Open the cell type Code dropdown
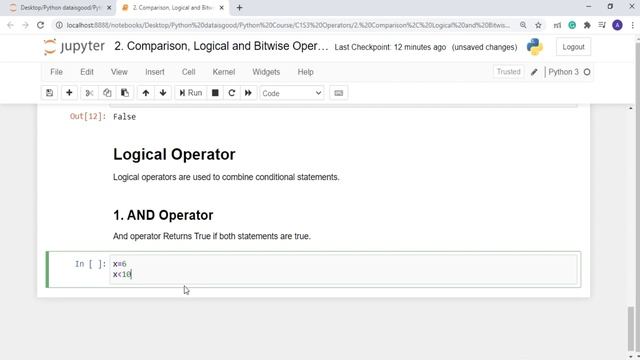The height and width of the screenshot is (360, 640). click(291, 93)
